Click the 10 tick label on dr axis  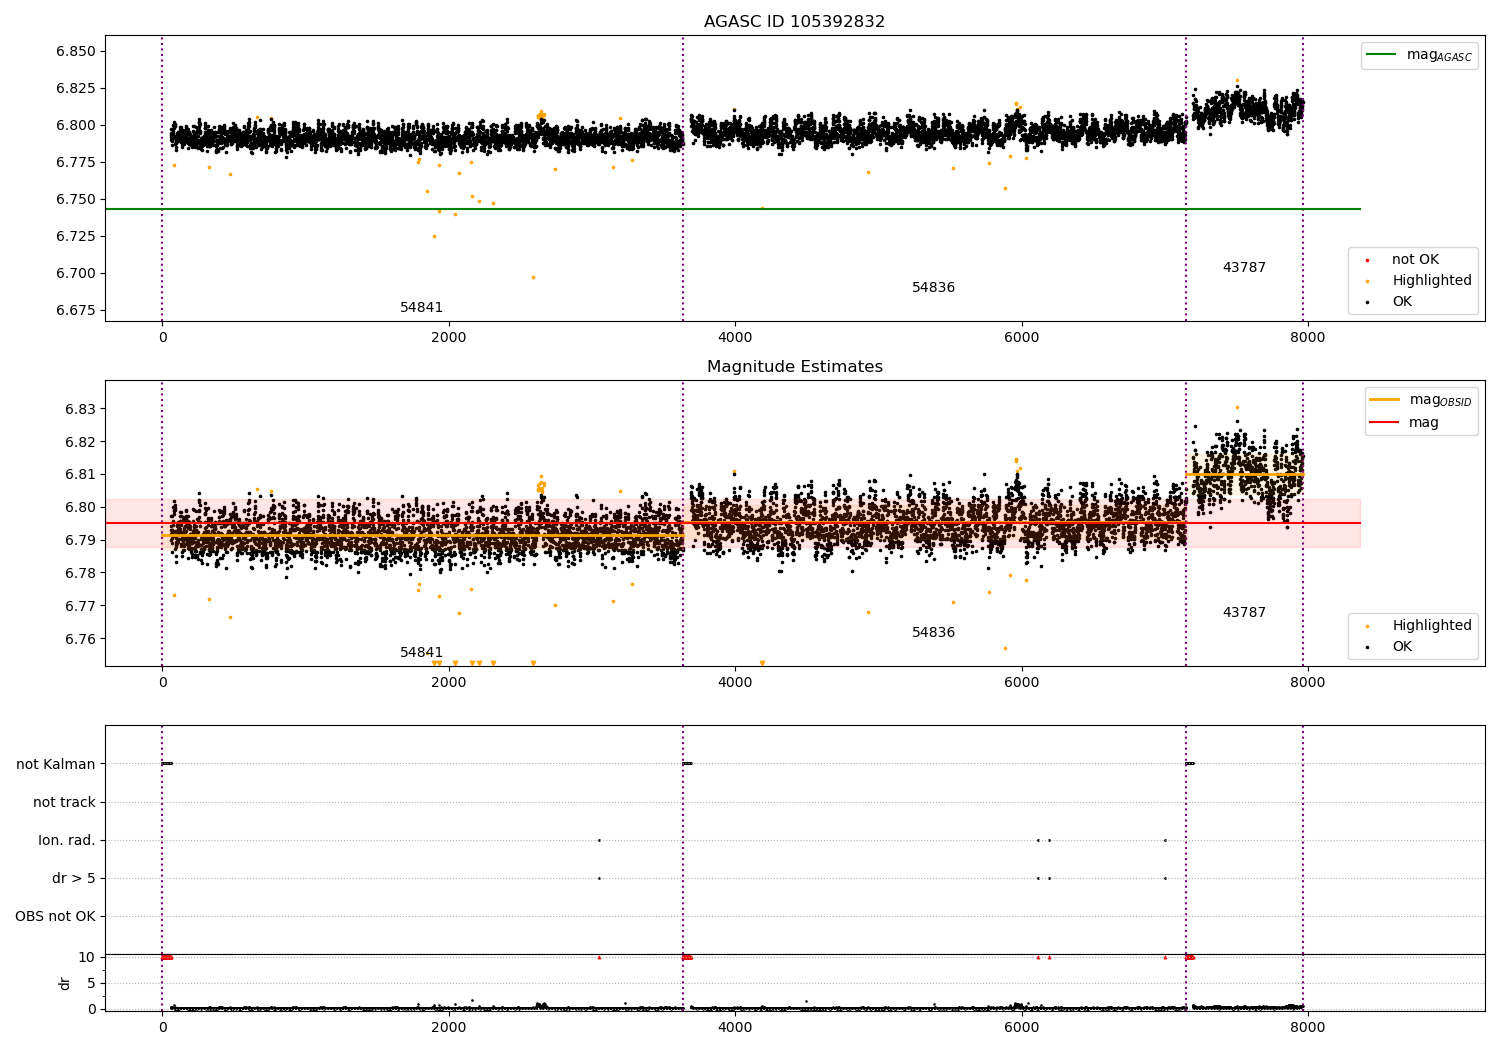pos(87,958)
